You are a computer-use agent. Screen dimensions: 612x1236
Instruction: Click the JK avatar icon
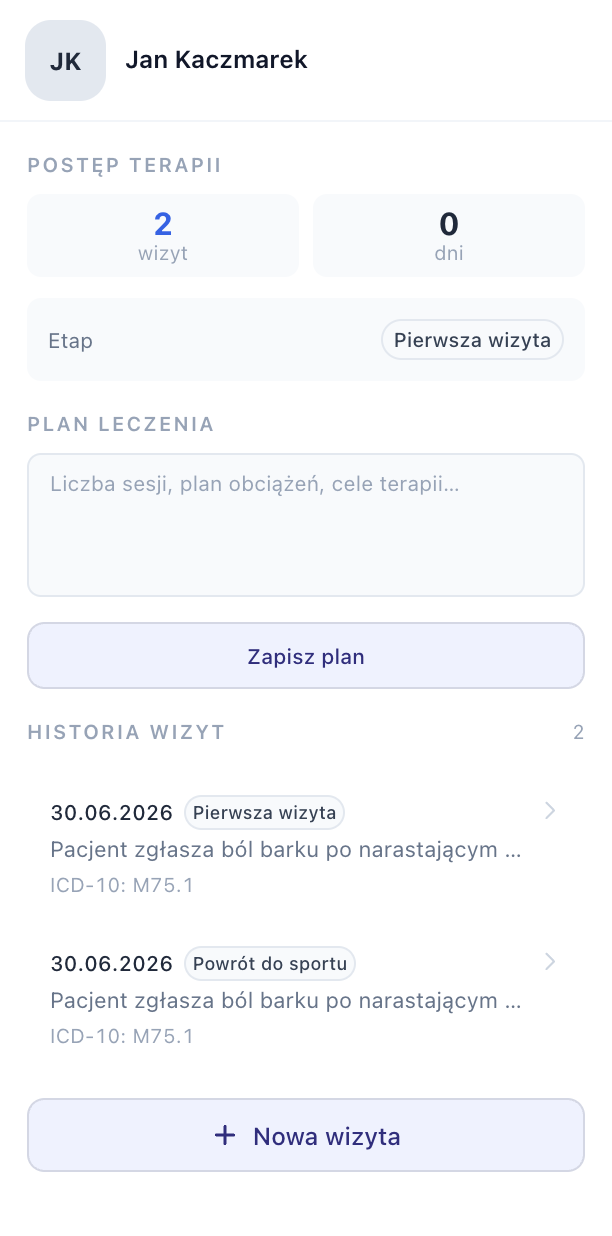(65, 60)
